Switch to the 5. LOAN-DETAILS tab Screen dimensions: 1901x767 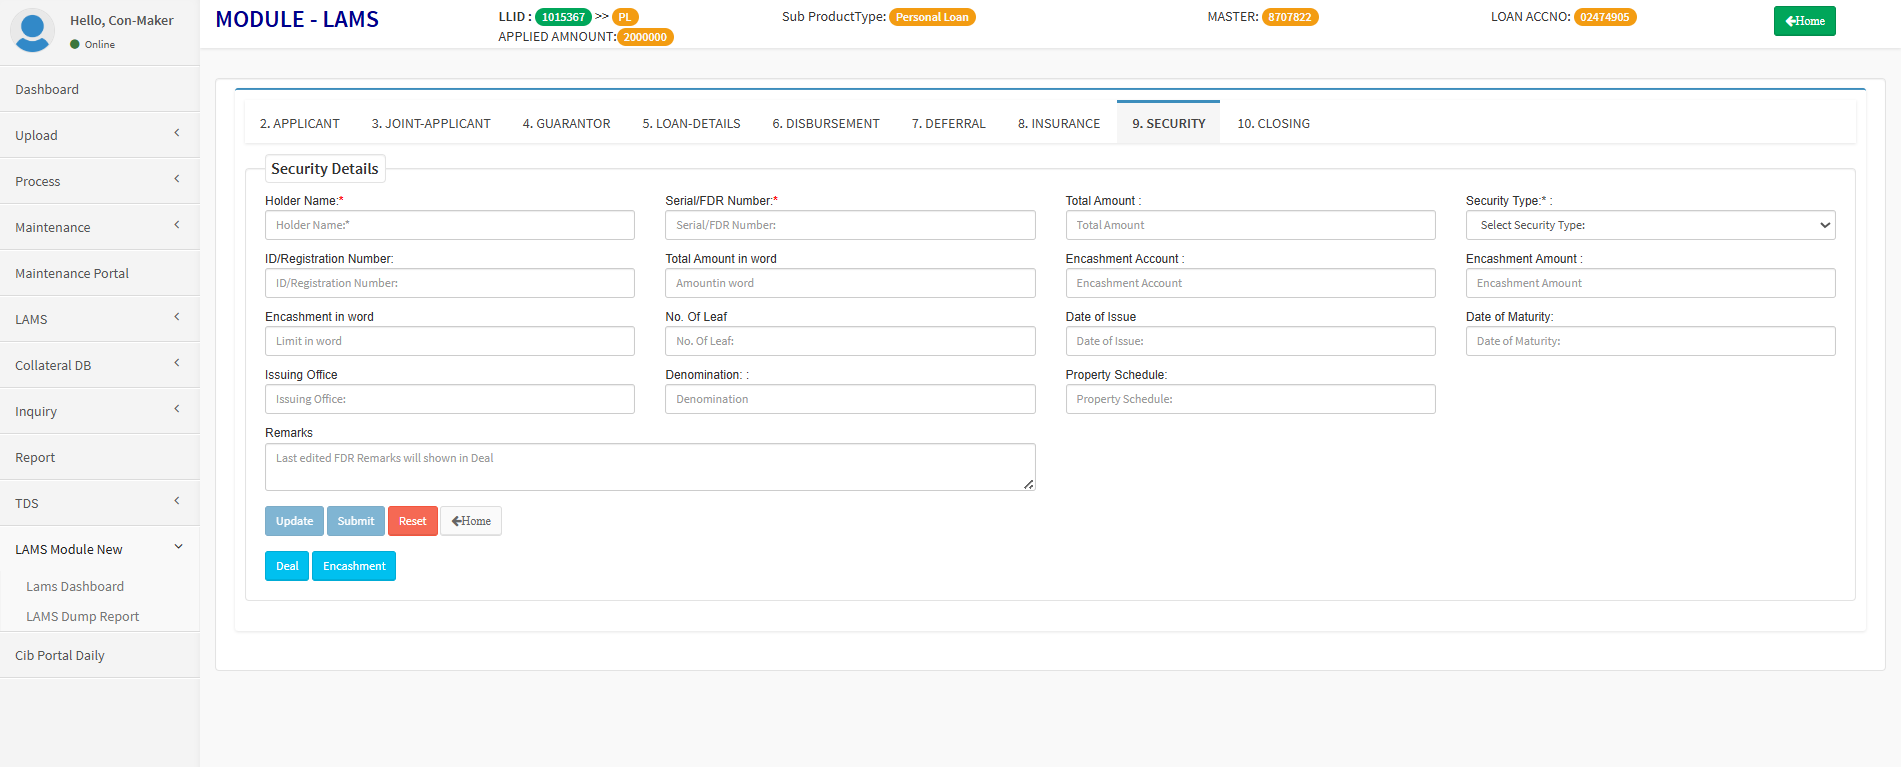[x=691, y=124]
